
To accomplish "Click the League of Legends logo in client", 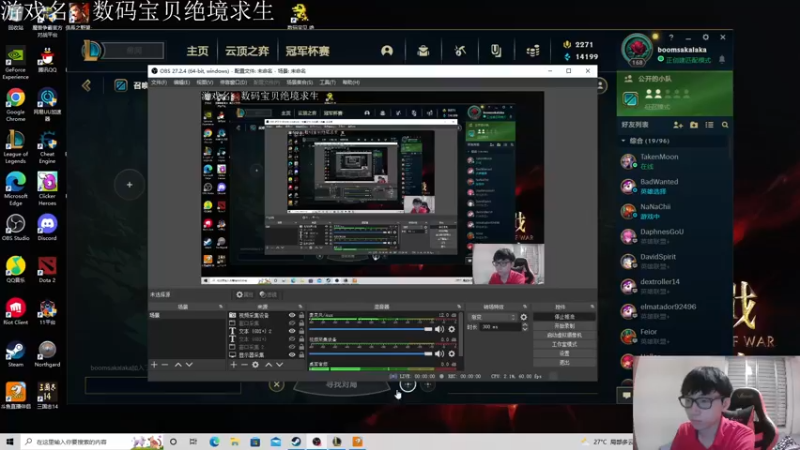I will click(x=91, y=51).
